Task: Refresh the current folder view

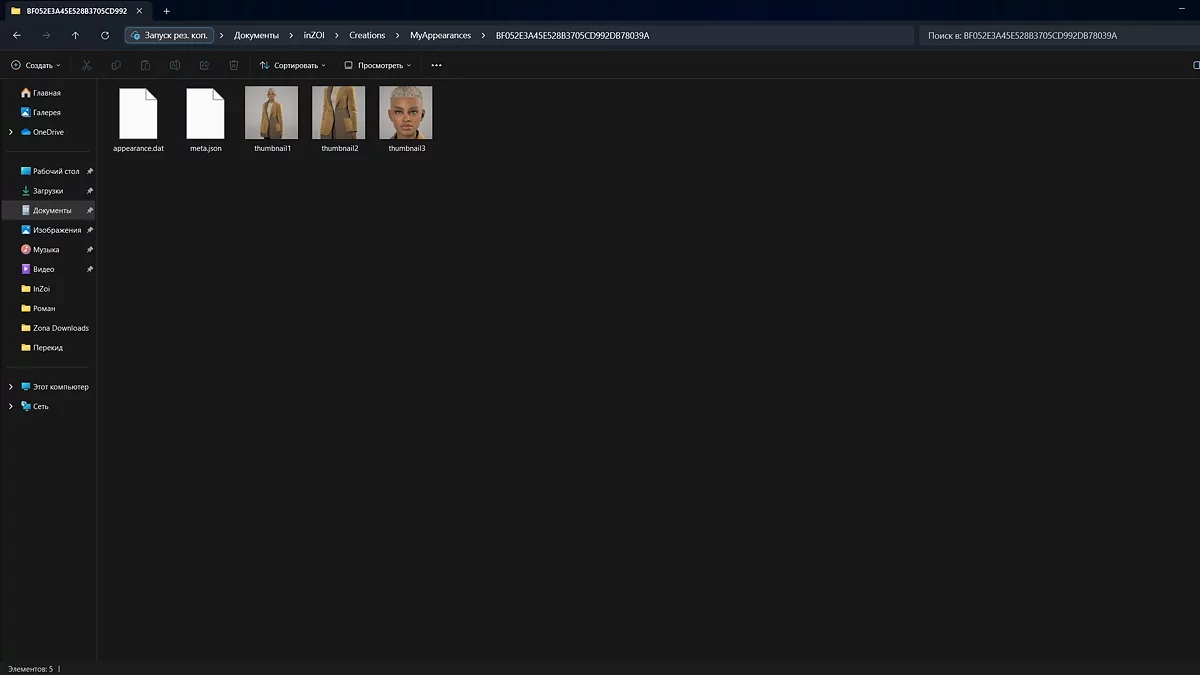Action: (105, 35)
